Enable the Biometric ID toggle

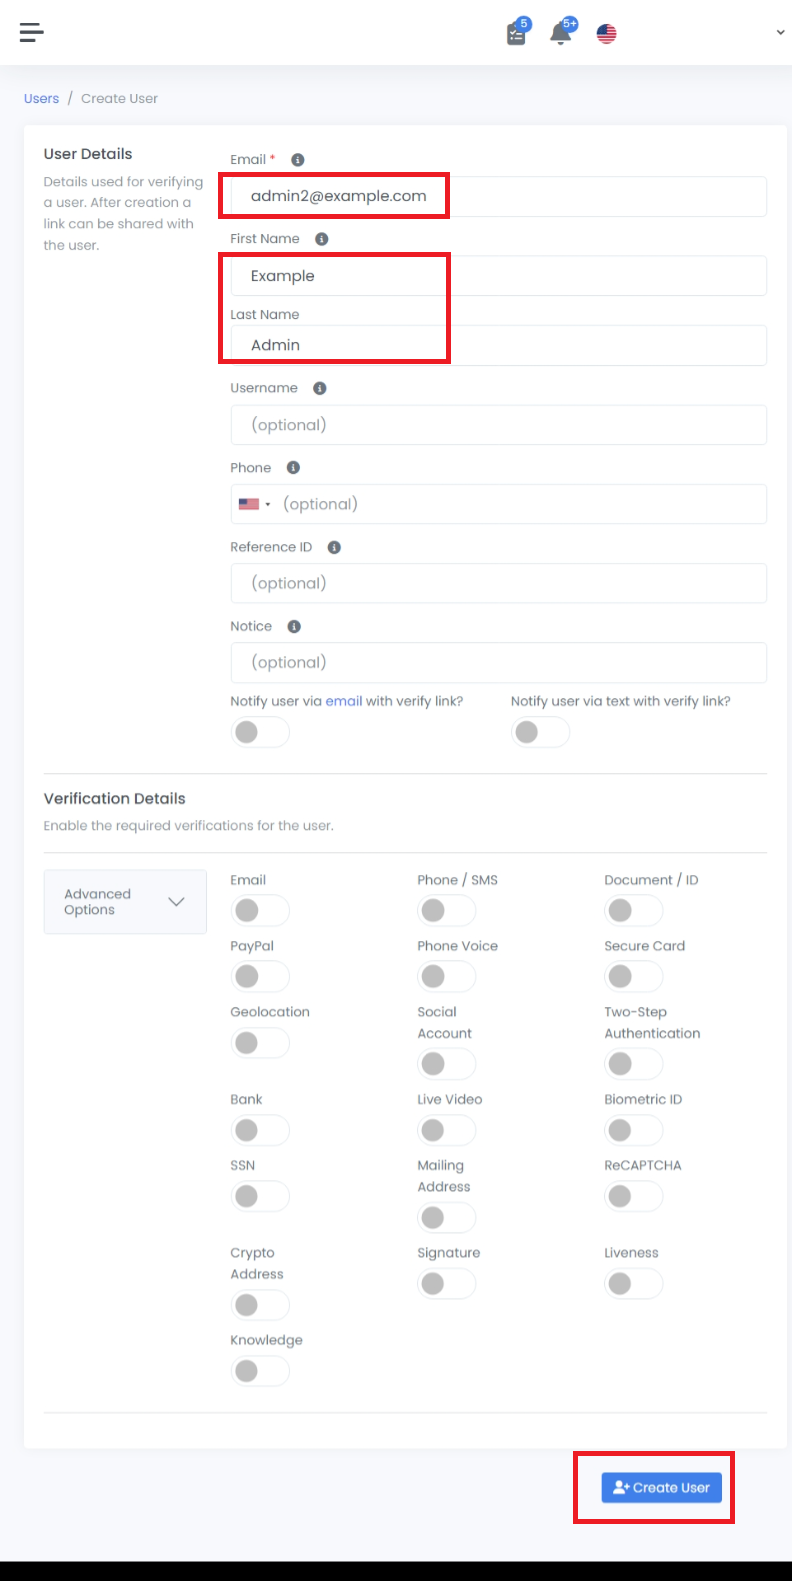coord(633,1130)
